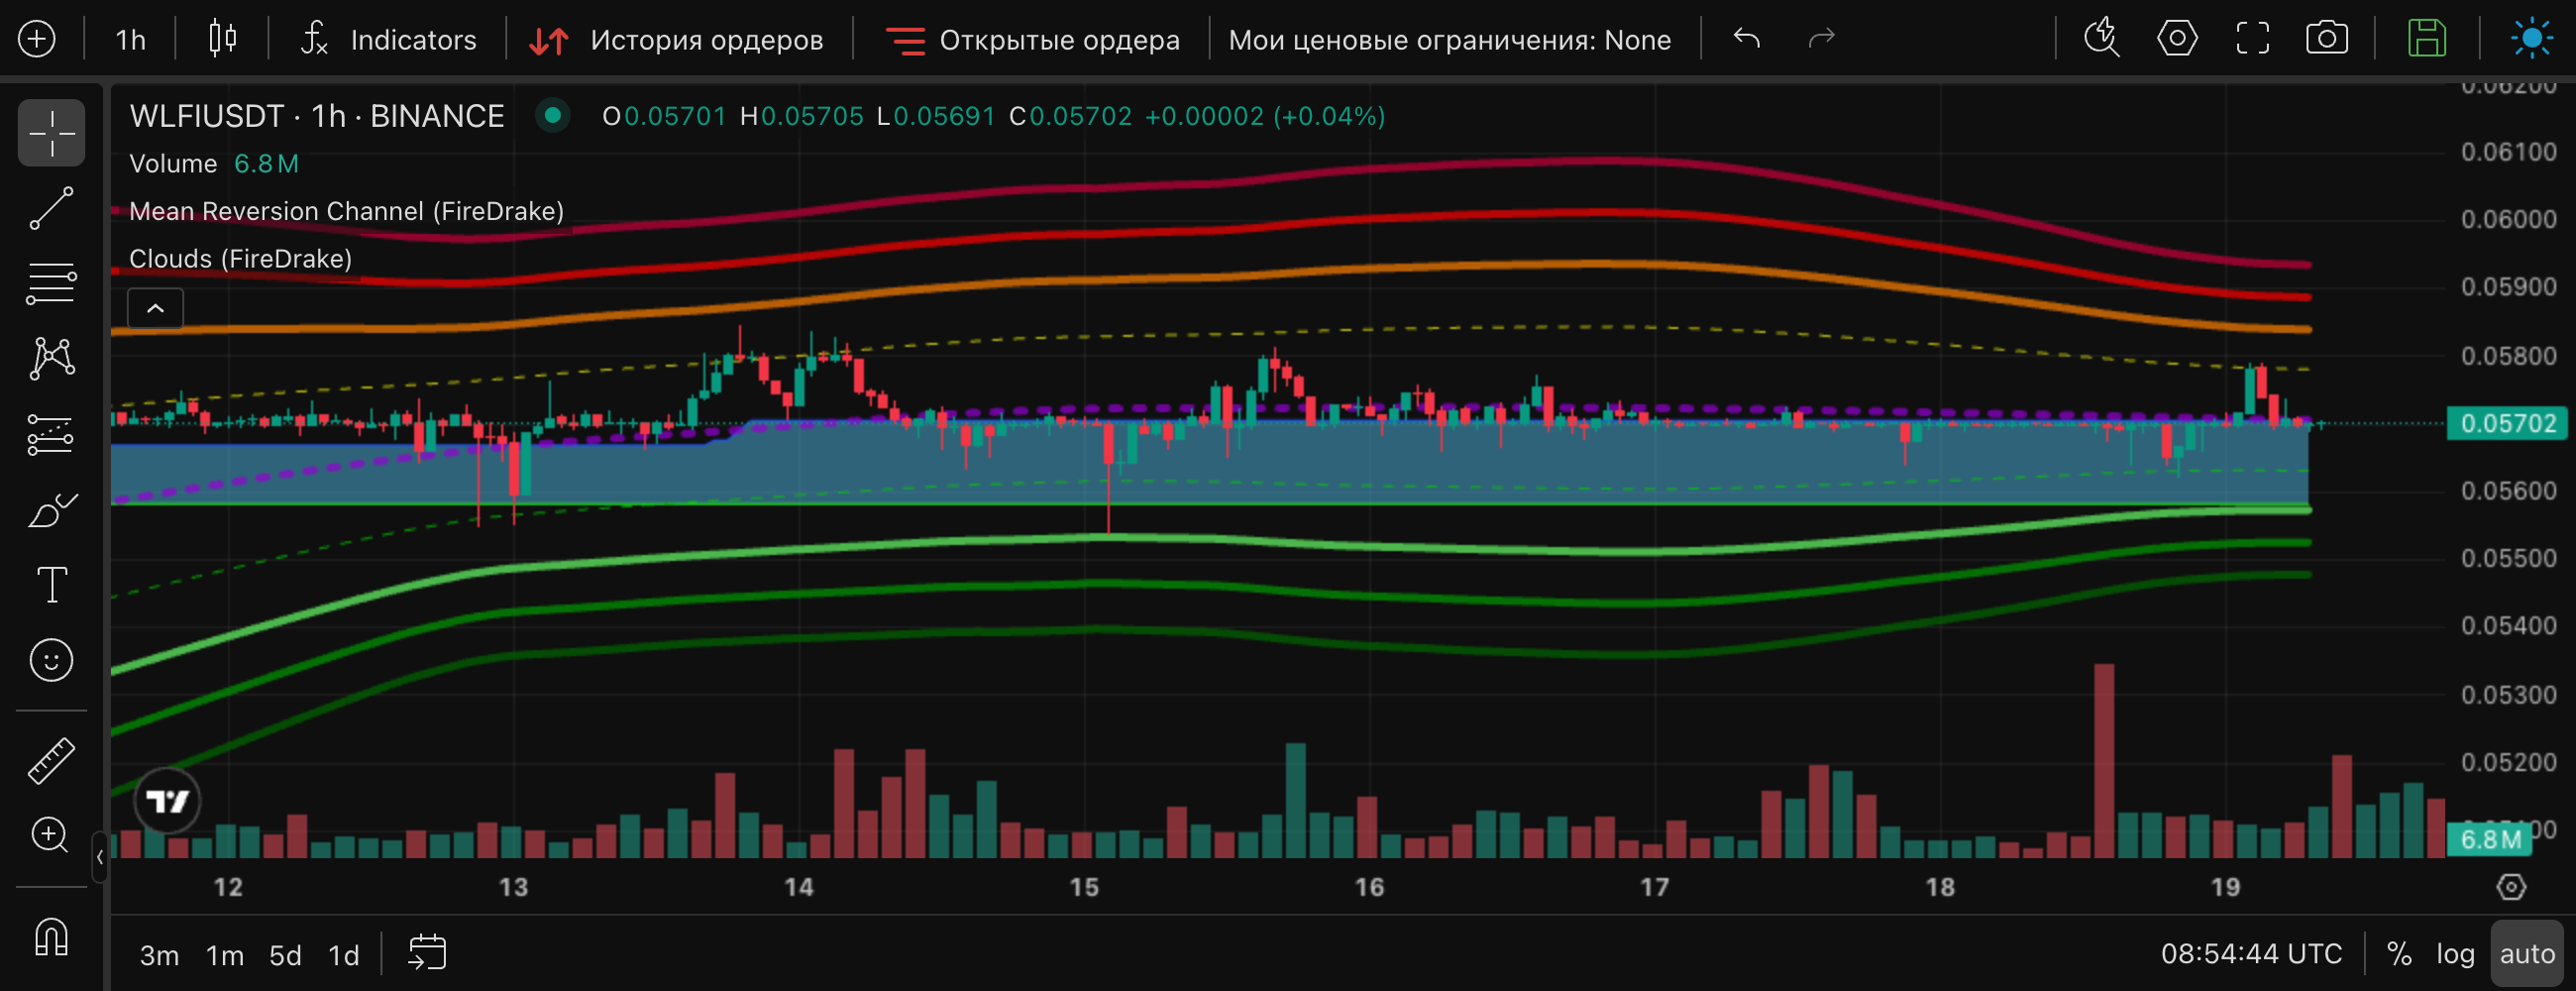Select the XABCD pattern tool
Screen dimensions: 2576x991
pos(51,358)
